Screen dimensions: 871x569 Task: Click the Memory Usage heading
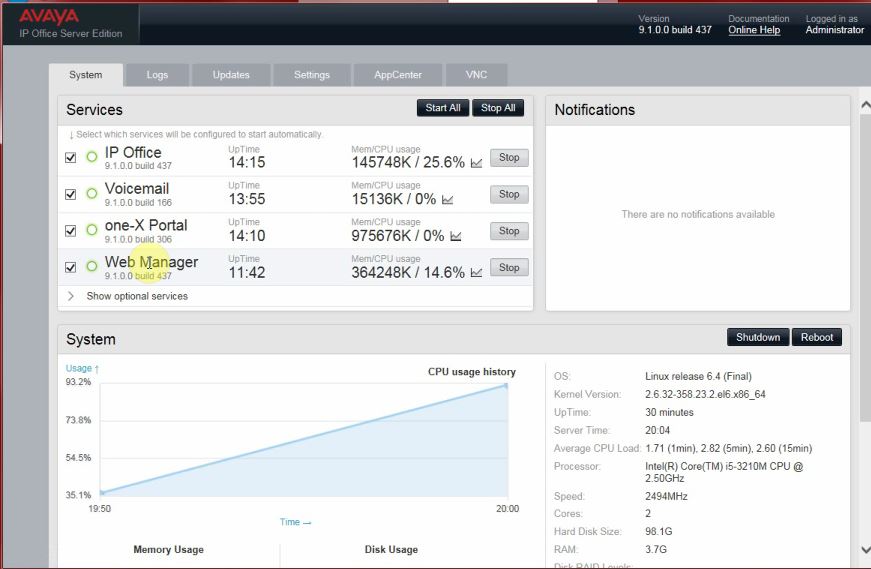(168, 550)
